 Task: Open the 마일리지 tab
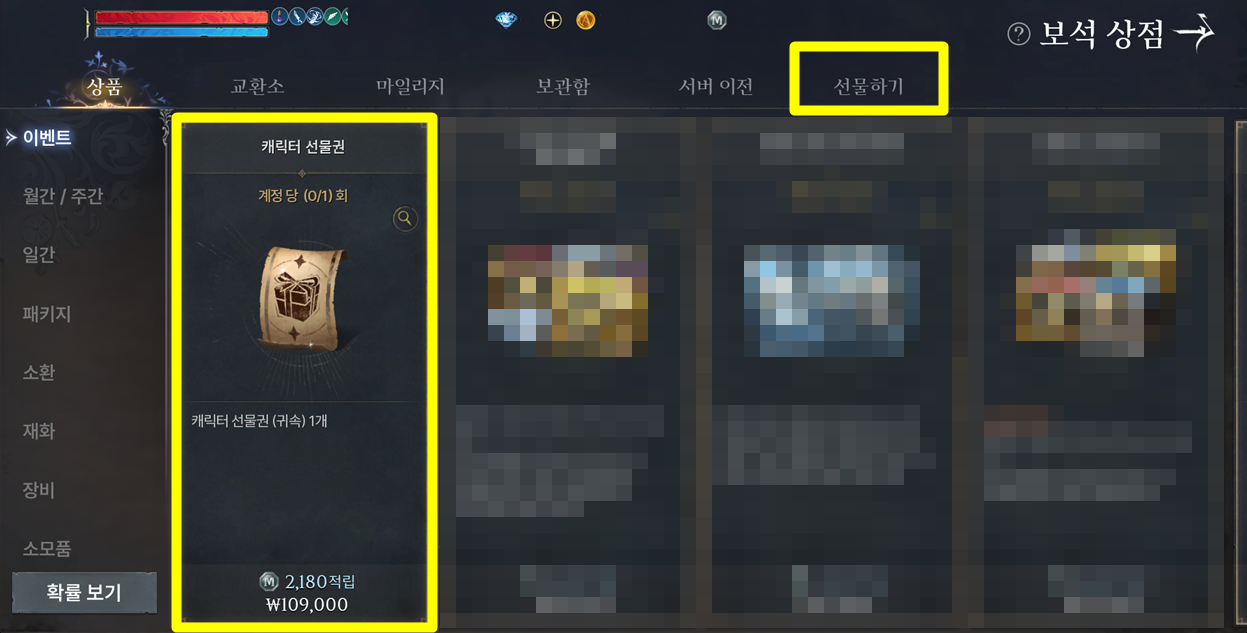click(x=410, y=86)
